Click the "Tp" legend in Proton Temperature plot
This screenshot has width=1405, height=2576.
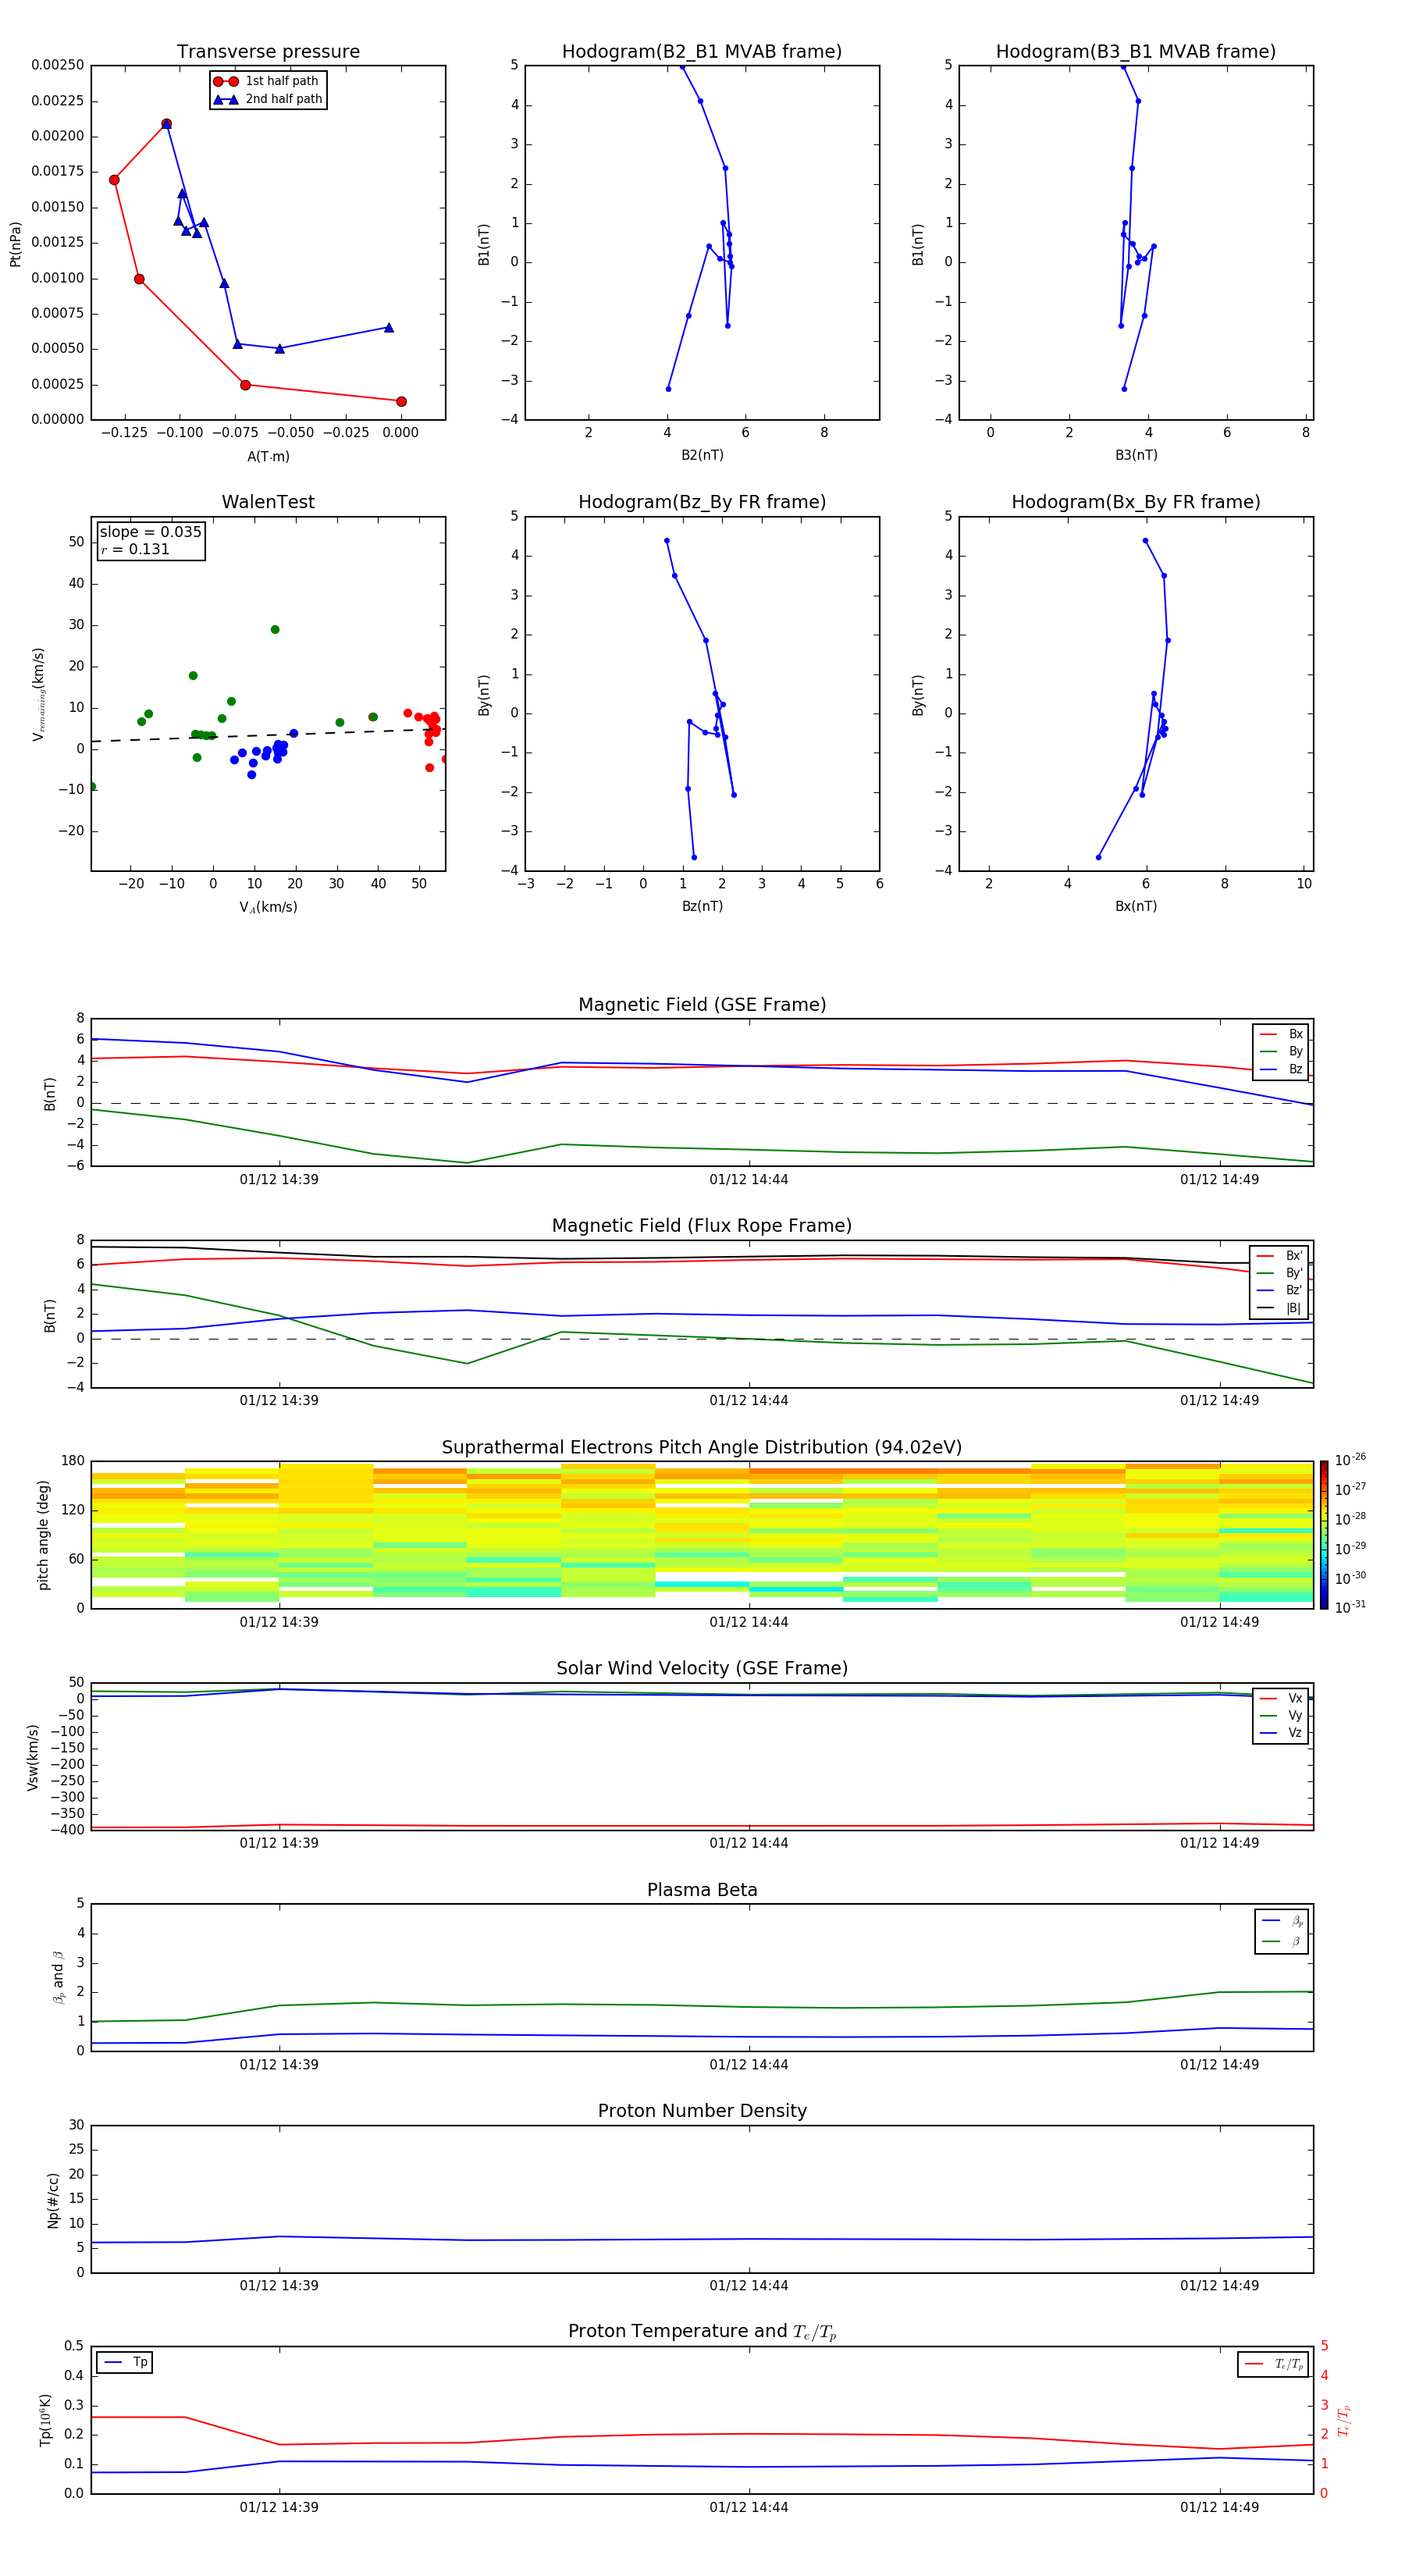click(124, 2362)
